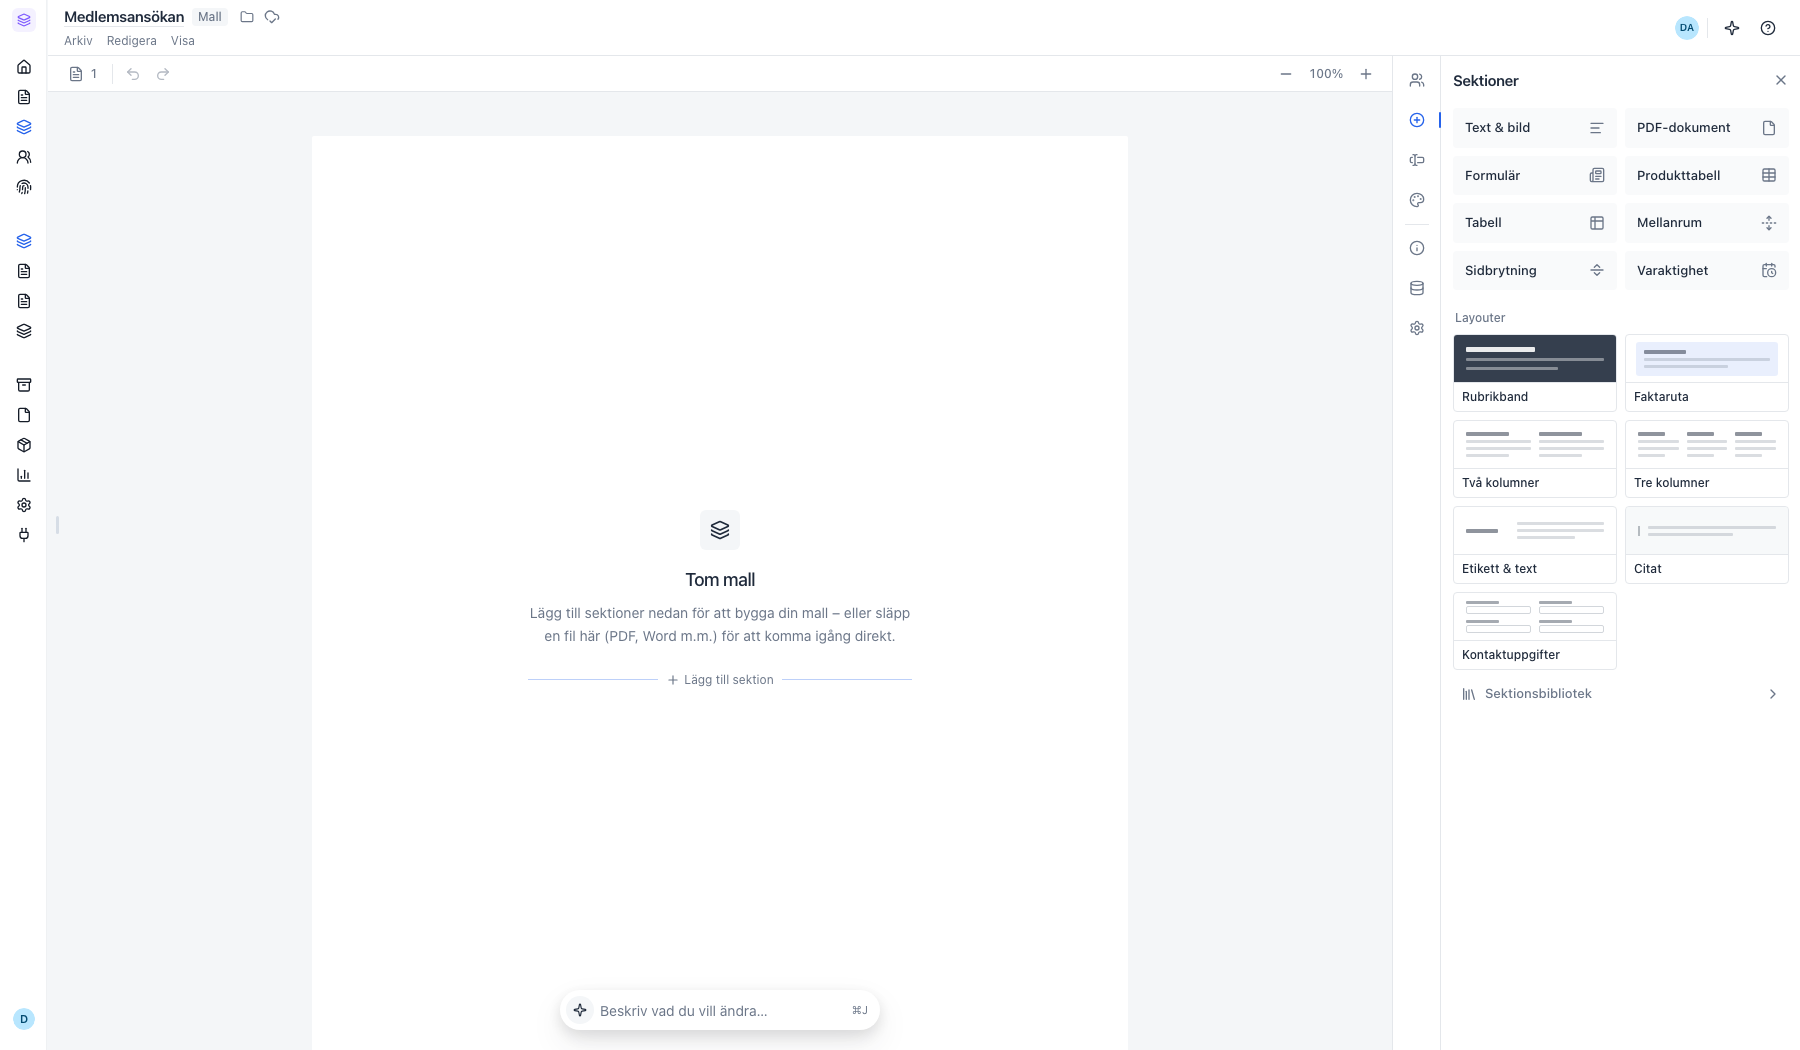The width and height of the screenshot is (1800, 1050).
Task: Select the Två kolumner layout
Action: tap(1535, 459)
